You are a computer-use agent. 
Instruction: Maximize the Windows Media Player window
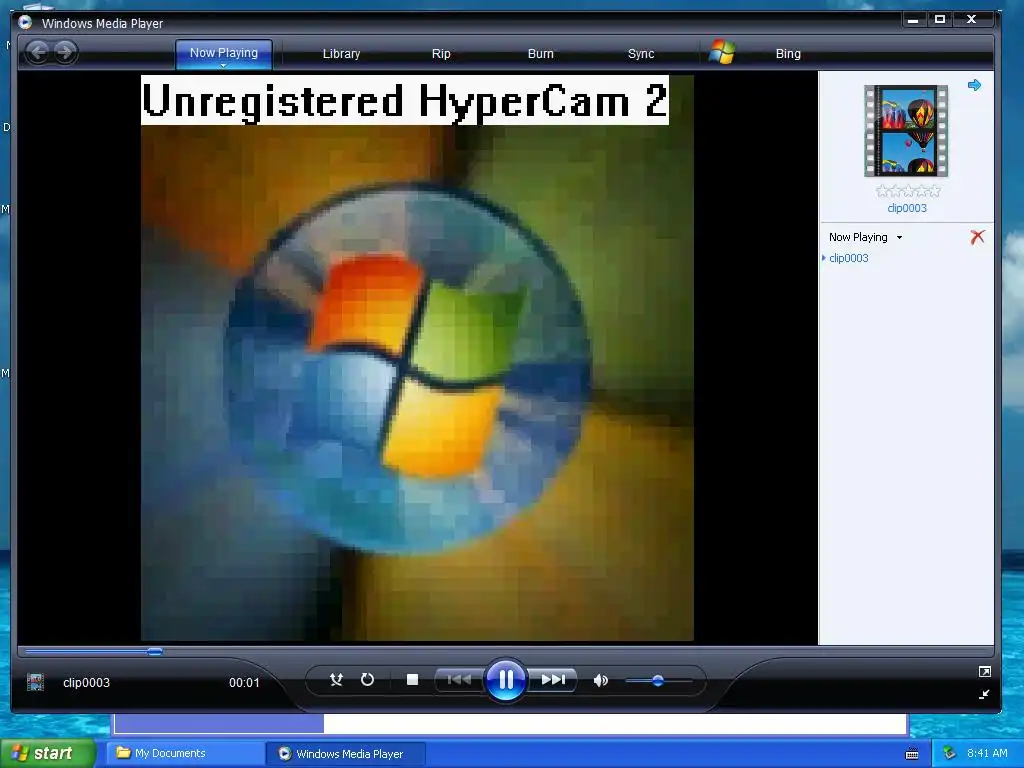940,20
